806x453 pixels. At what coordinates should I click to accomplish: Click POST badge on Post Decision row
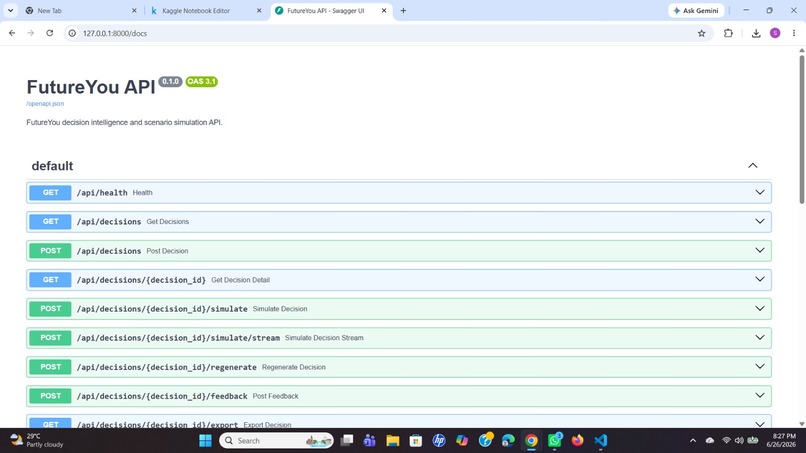coord(50,250)
